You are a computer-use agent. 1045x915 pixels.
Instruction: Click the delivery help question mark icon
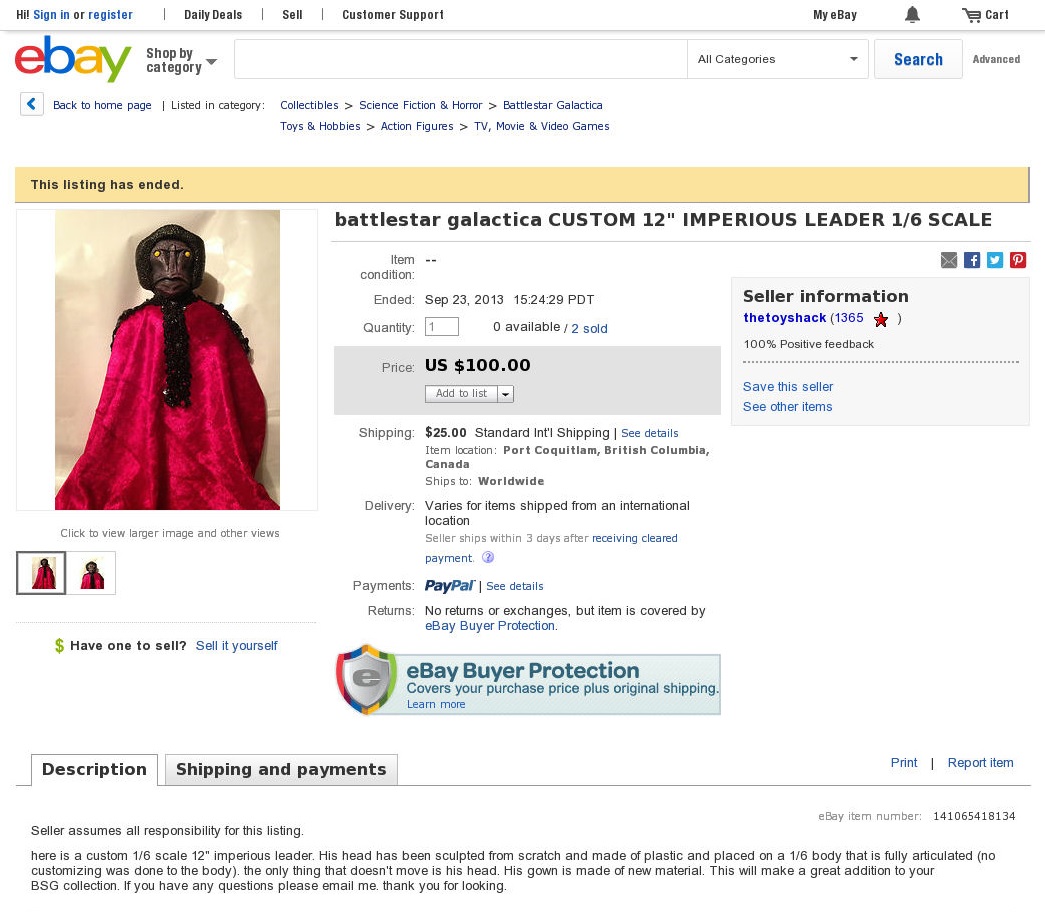click(x=488, y=557)
